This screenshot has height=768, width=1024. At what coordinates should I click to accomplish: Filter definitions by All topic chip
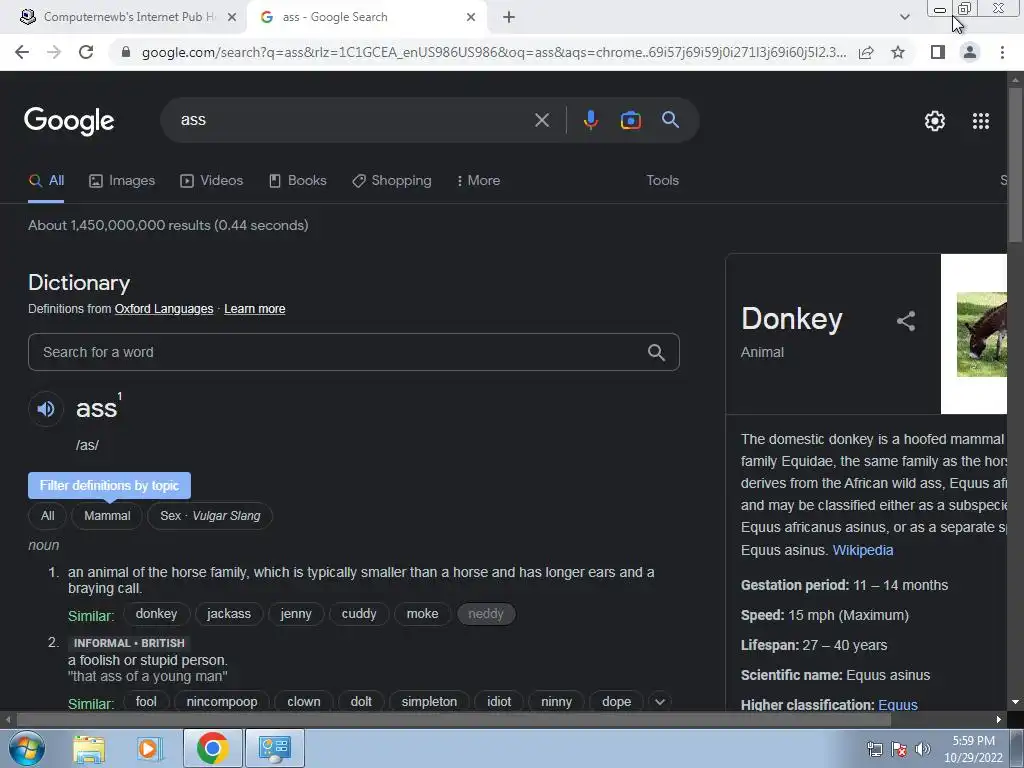coord(48,516)
